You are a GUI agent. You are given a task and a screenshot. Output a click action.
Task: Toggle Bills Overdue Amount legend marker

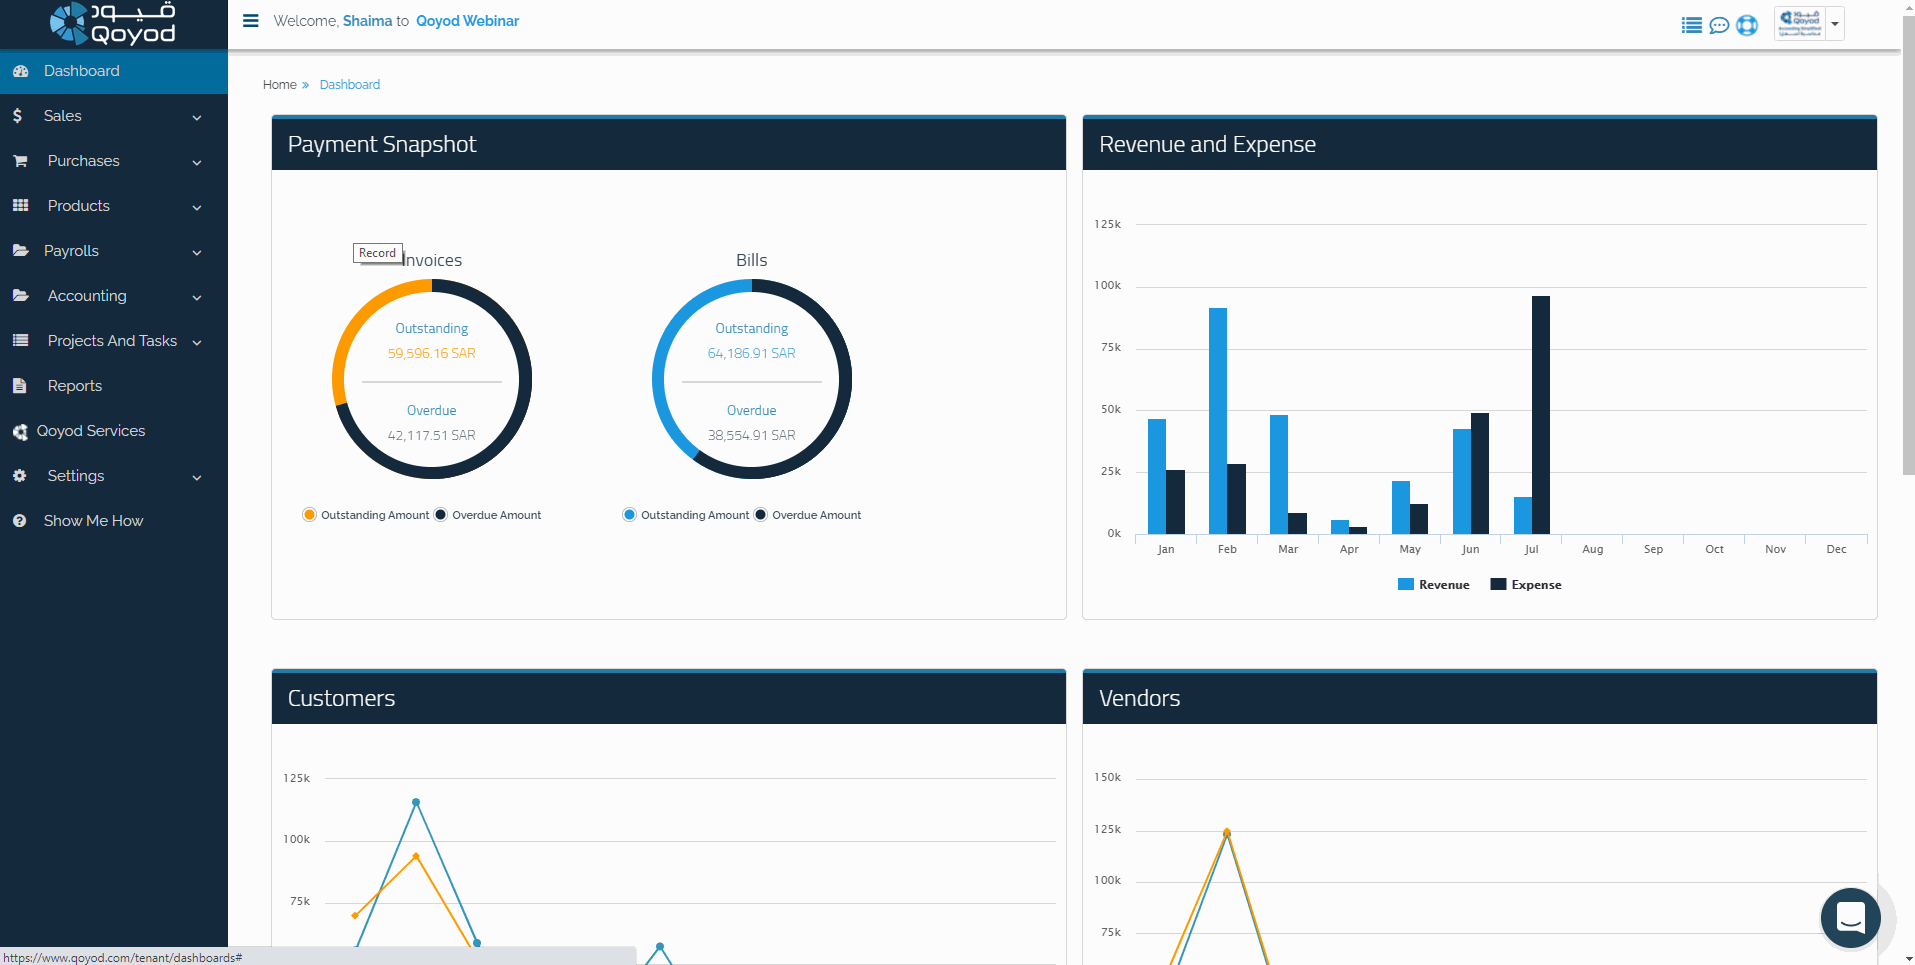point(761,515)
